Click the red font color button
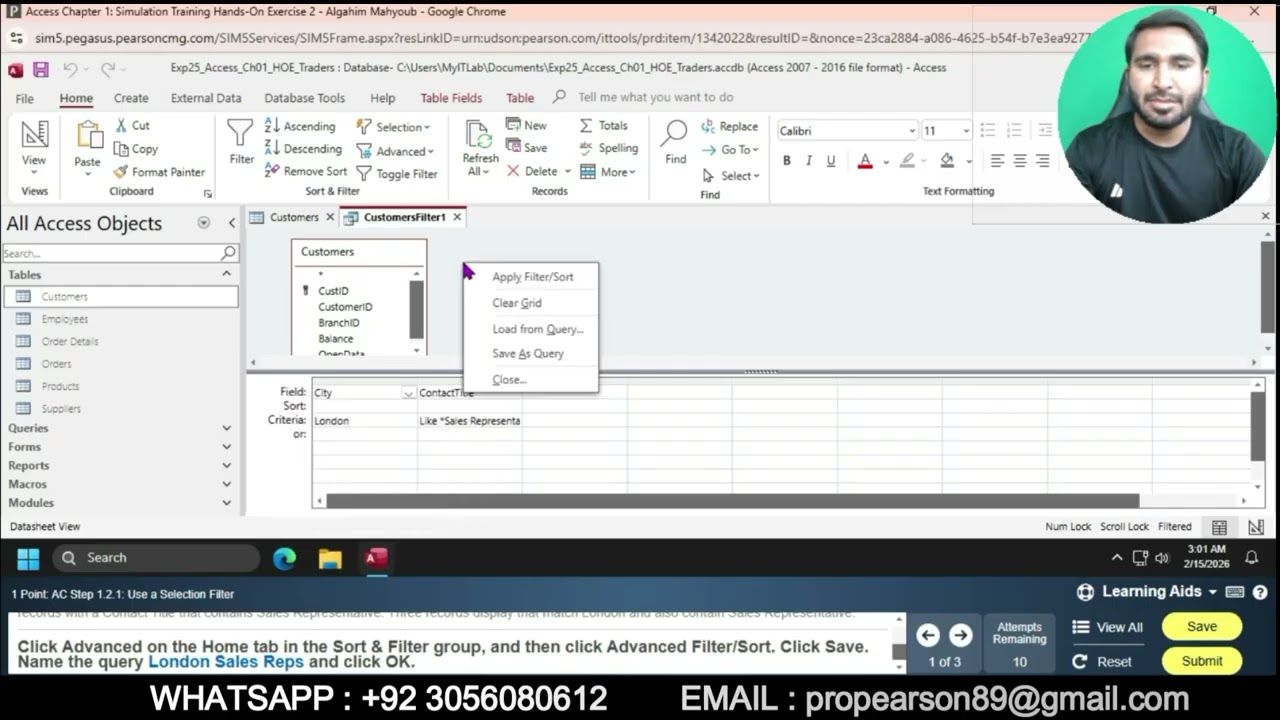Image resolution: width=1280 pixels, height=720 pixels. point(865,161)
